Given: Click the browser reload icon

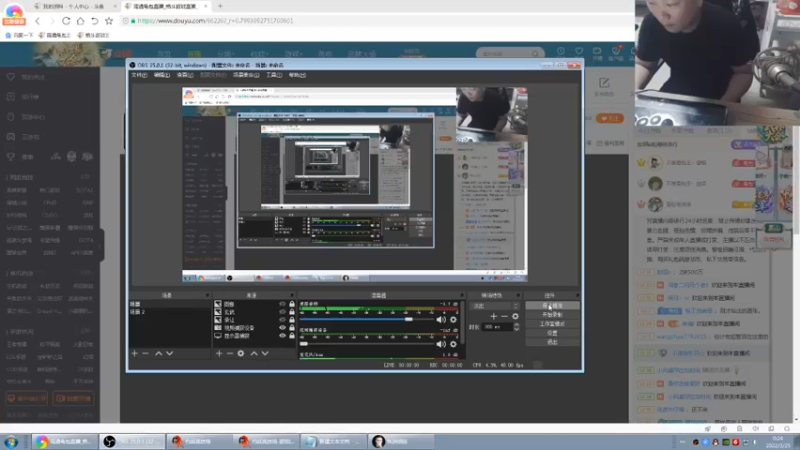Looking at the screenshot, I should (66, 21).
